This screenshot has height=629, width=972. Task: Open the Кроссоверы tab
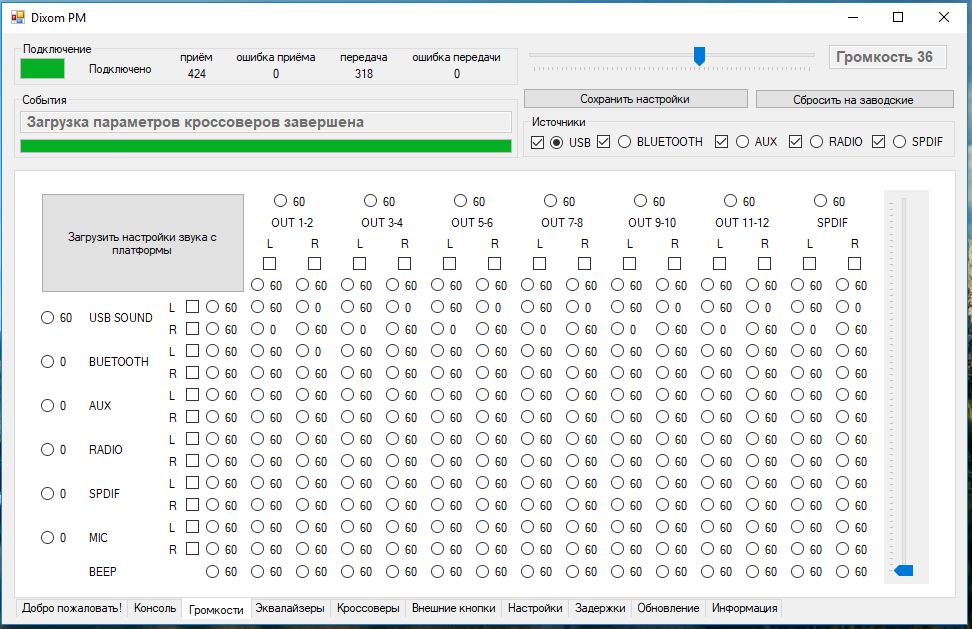[x=368, y=608]
